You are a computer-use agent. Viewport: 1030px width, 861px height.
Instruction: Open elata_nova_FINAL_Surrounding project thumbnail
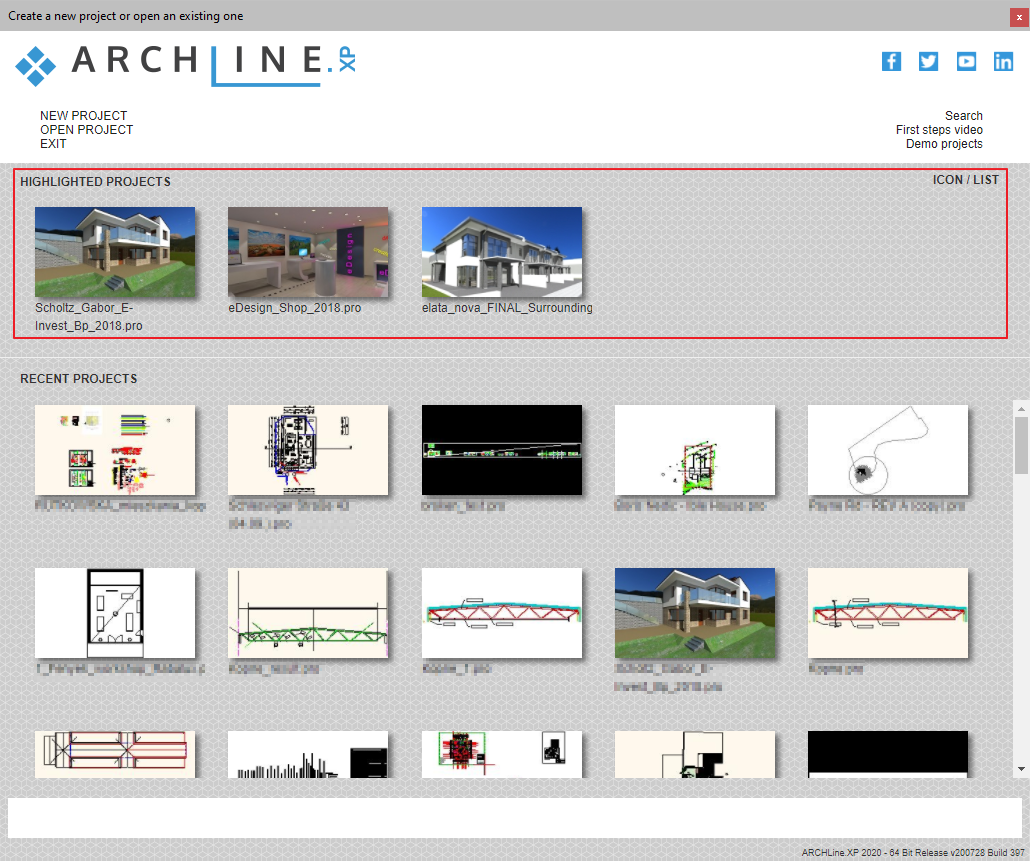pos(502,252)
